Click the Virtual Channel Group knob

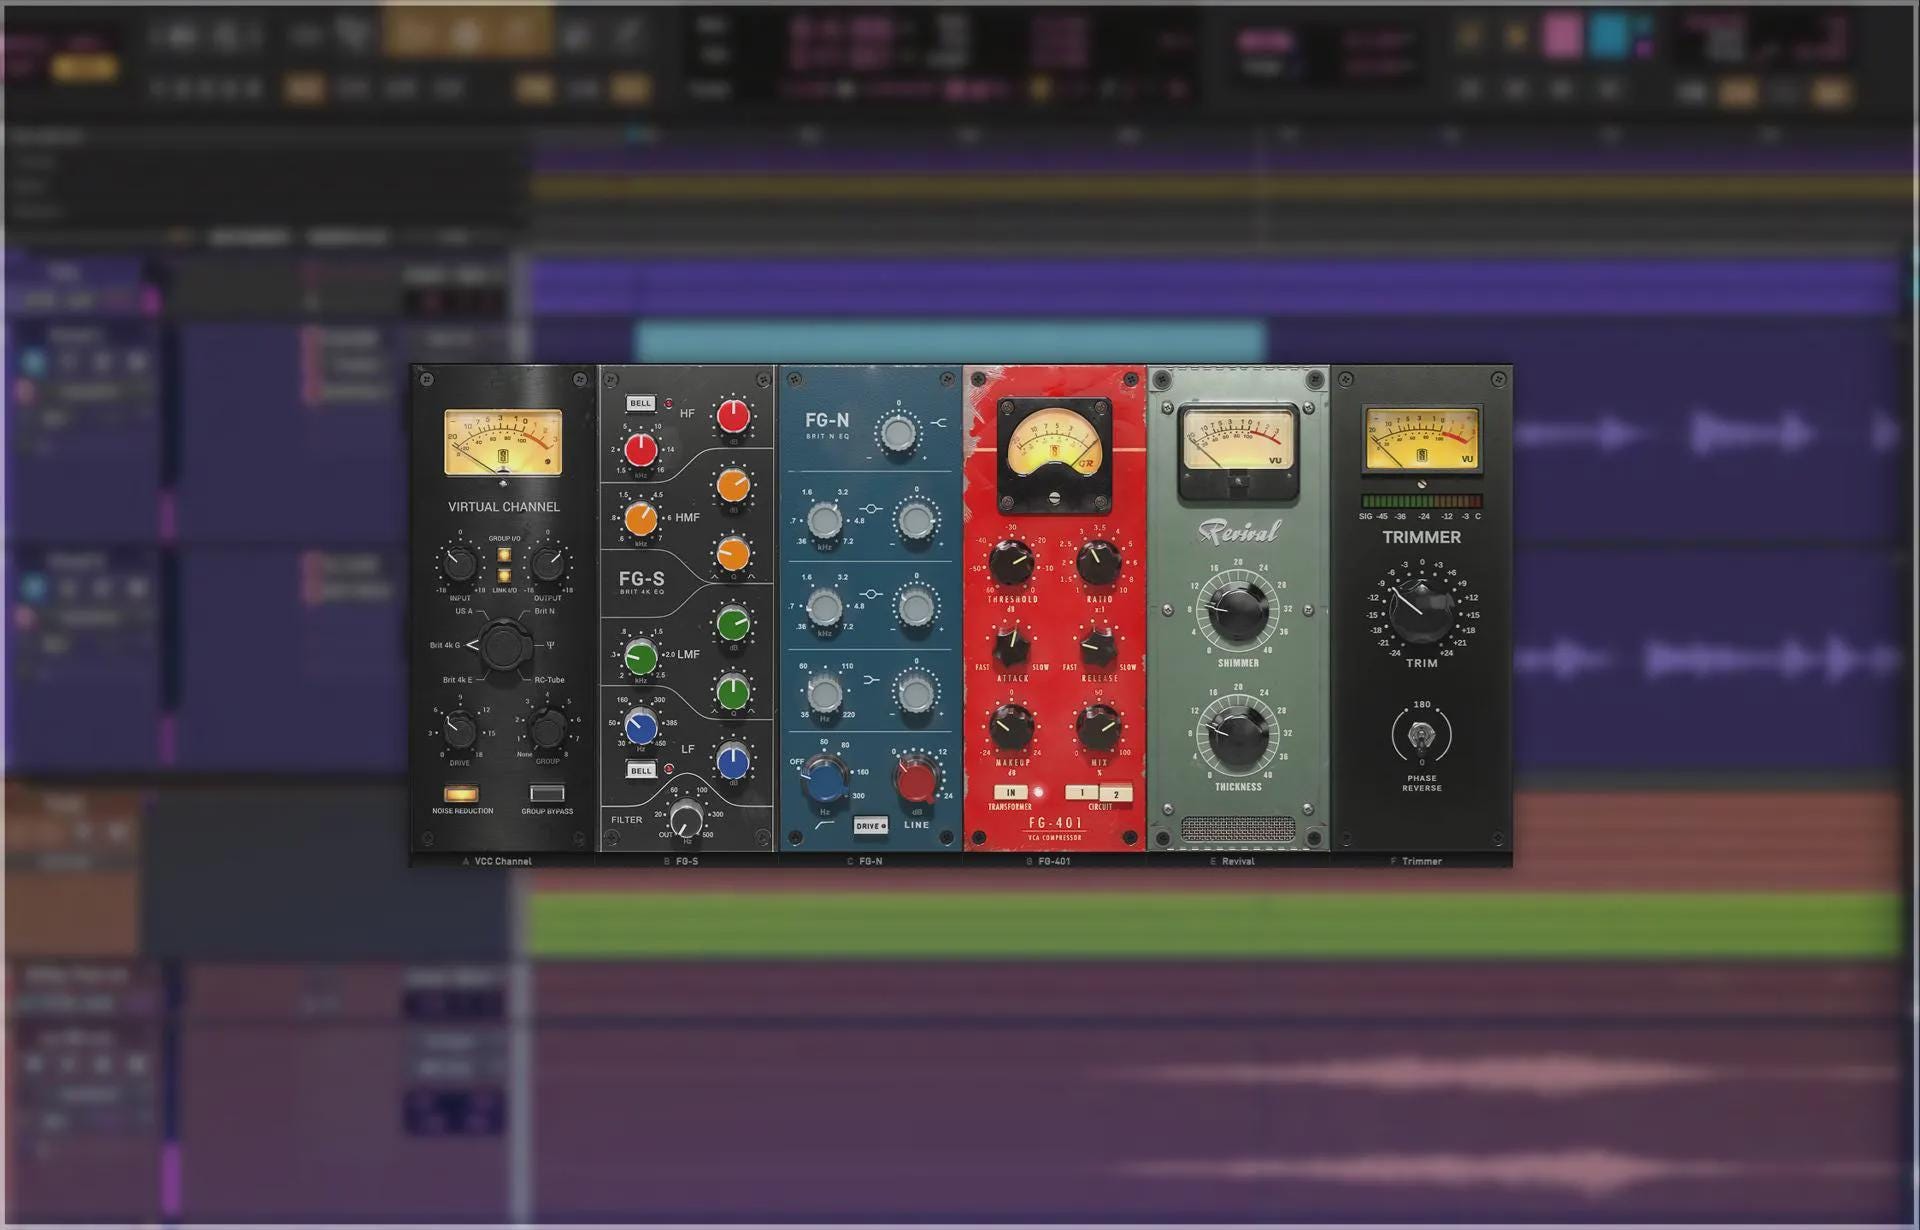pyautogui.click(x=548, y=729)
